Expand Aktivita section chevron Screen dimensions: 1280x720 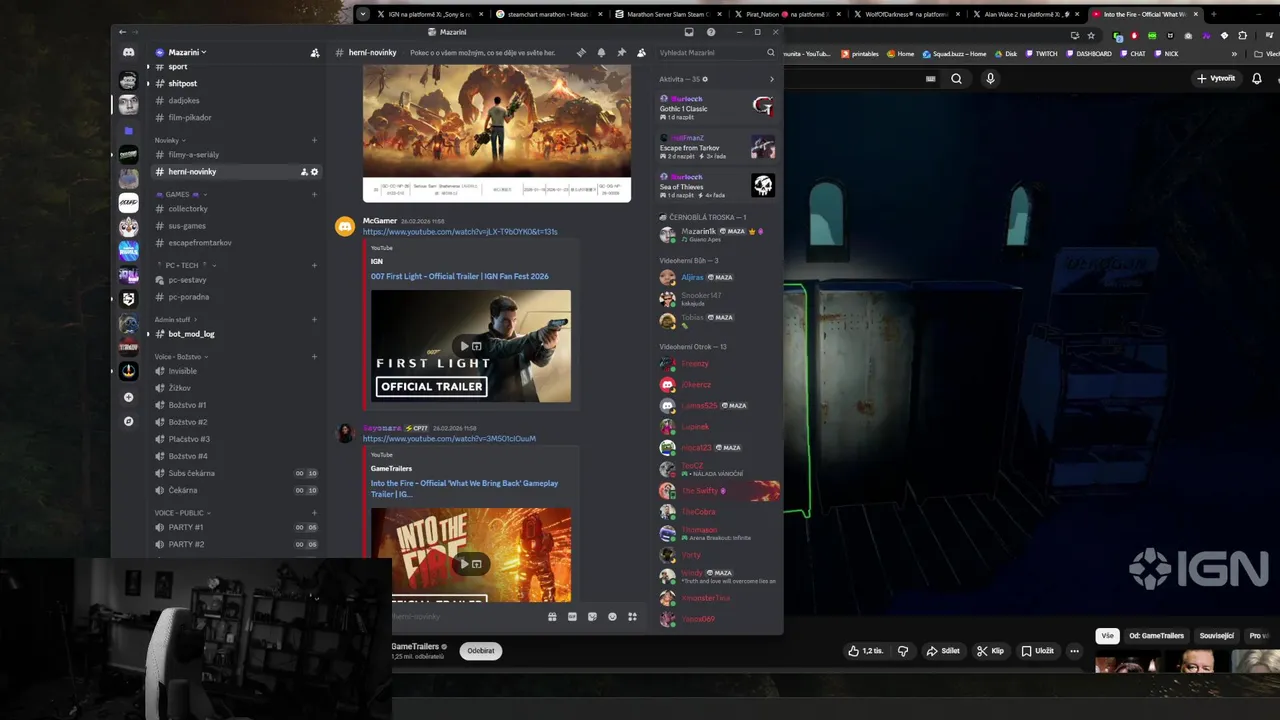click(x=771, y=79)
